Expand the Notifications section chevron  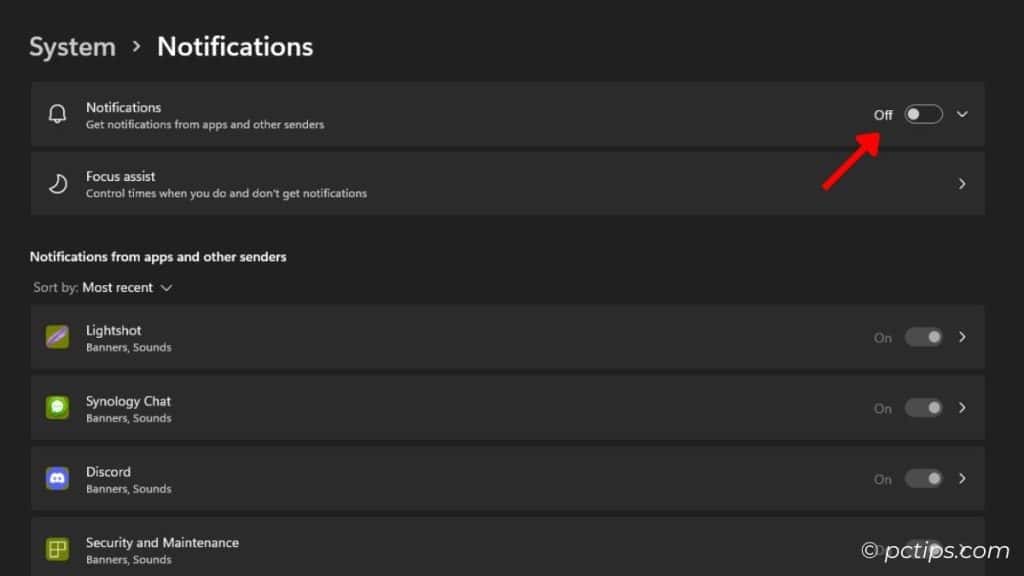(x=961, y=114)
